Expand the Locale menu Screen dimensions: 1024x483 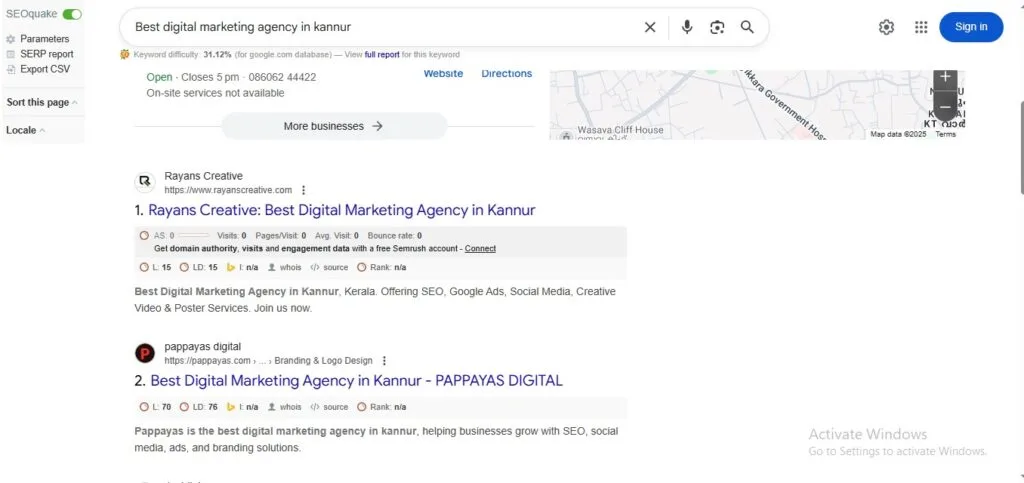point(25,130)
